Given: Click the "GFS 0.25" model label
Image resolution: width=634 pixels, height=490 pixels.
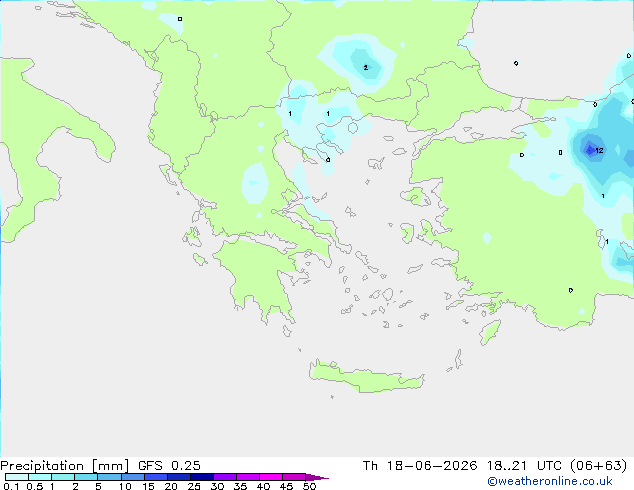Looking at the screenshot, I should point(169,466).
